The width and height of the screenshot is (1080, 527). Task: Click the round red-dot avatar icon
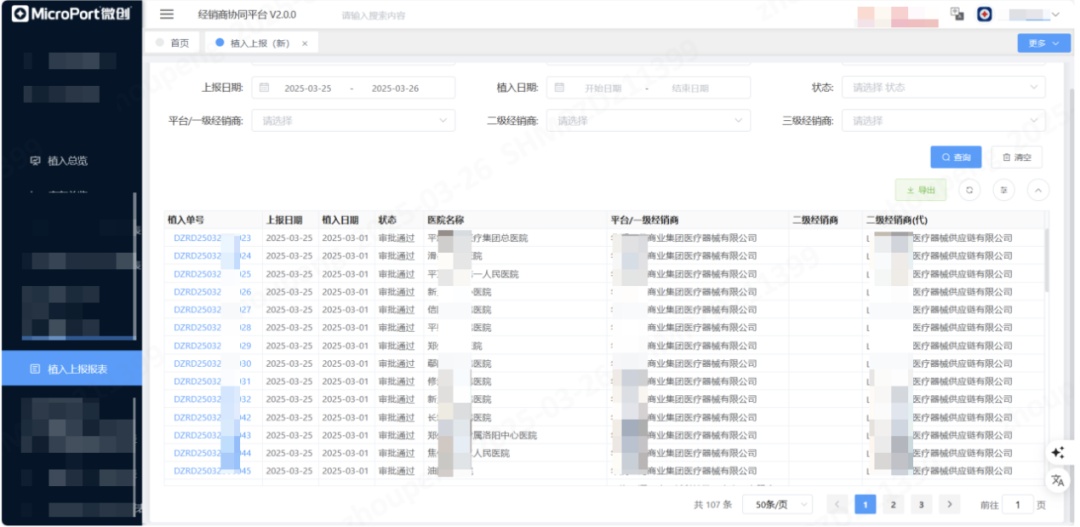[x=985, y=14]
